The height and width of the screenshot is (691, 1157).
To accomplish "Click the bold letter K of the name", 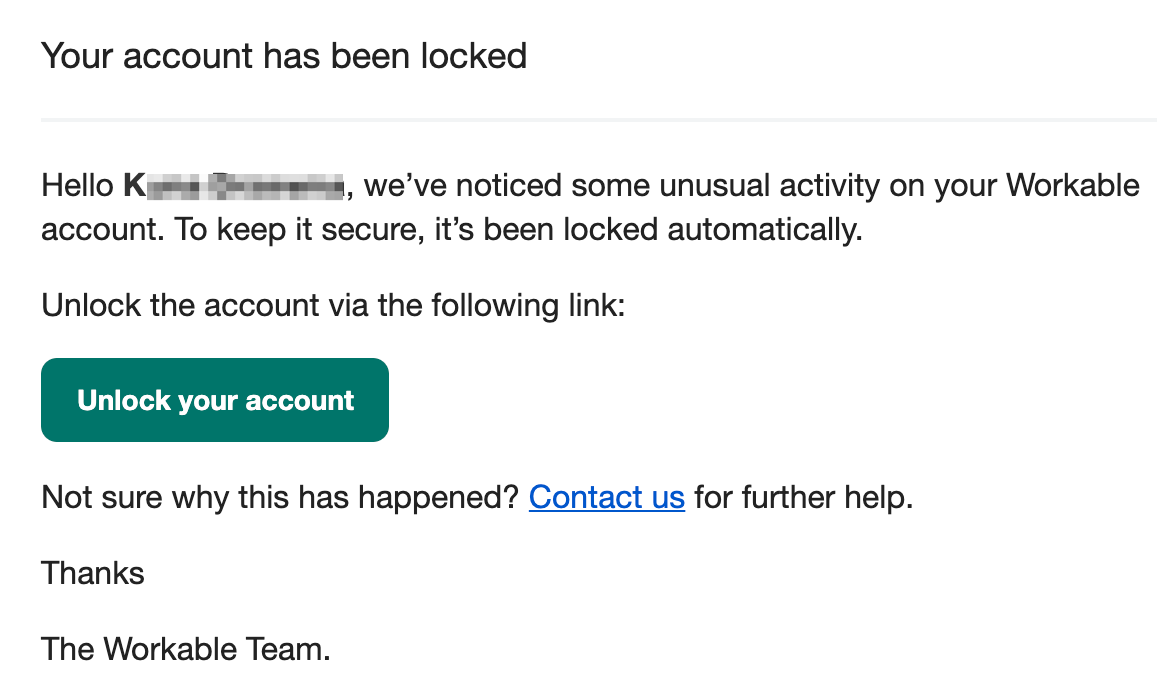I will 135,186.
